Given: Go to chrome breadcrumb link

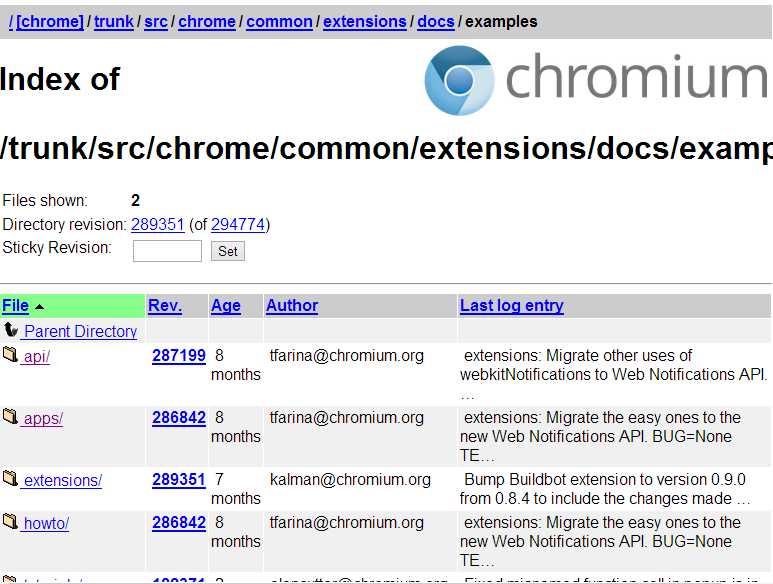Looking at the screenshot, I should pyautogui.click(x=207, y=22).
